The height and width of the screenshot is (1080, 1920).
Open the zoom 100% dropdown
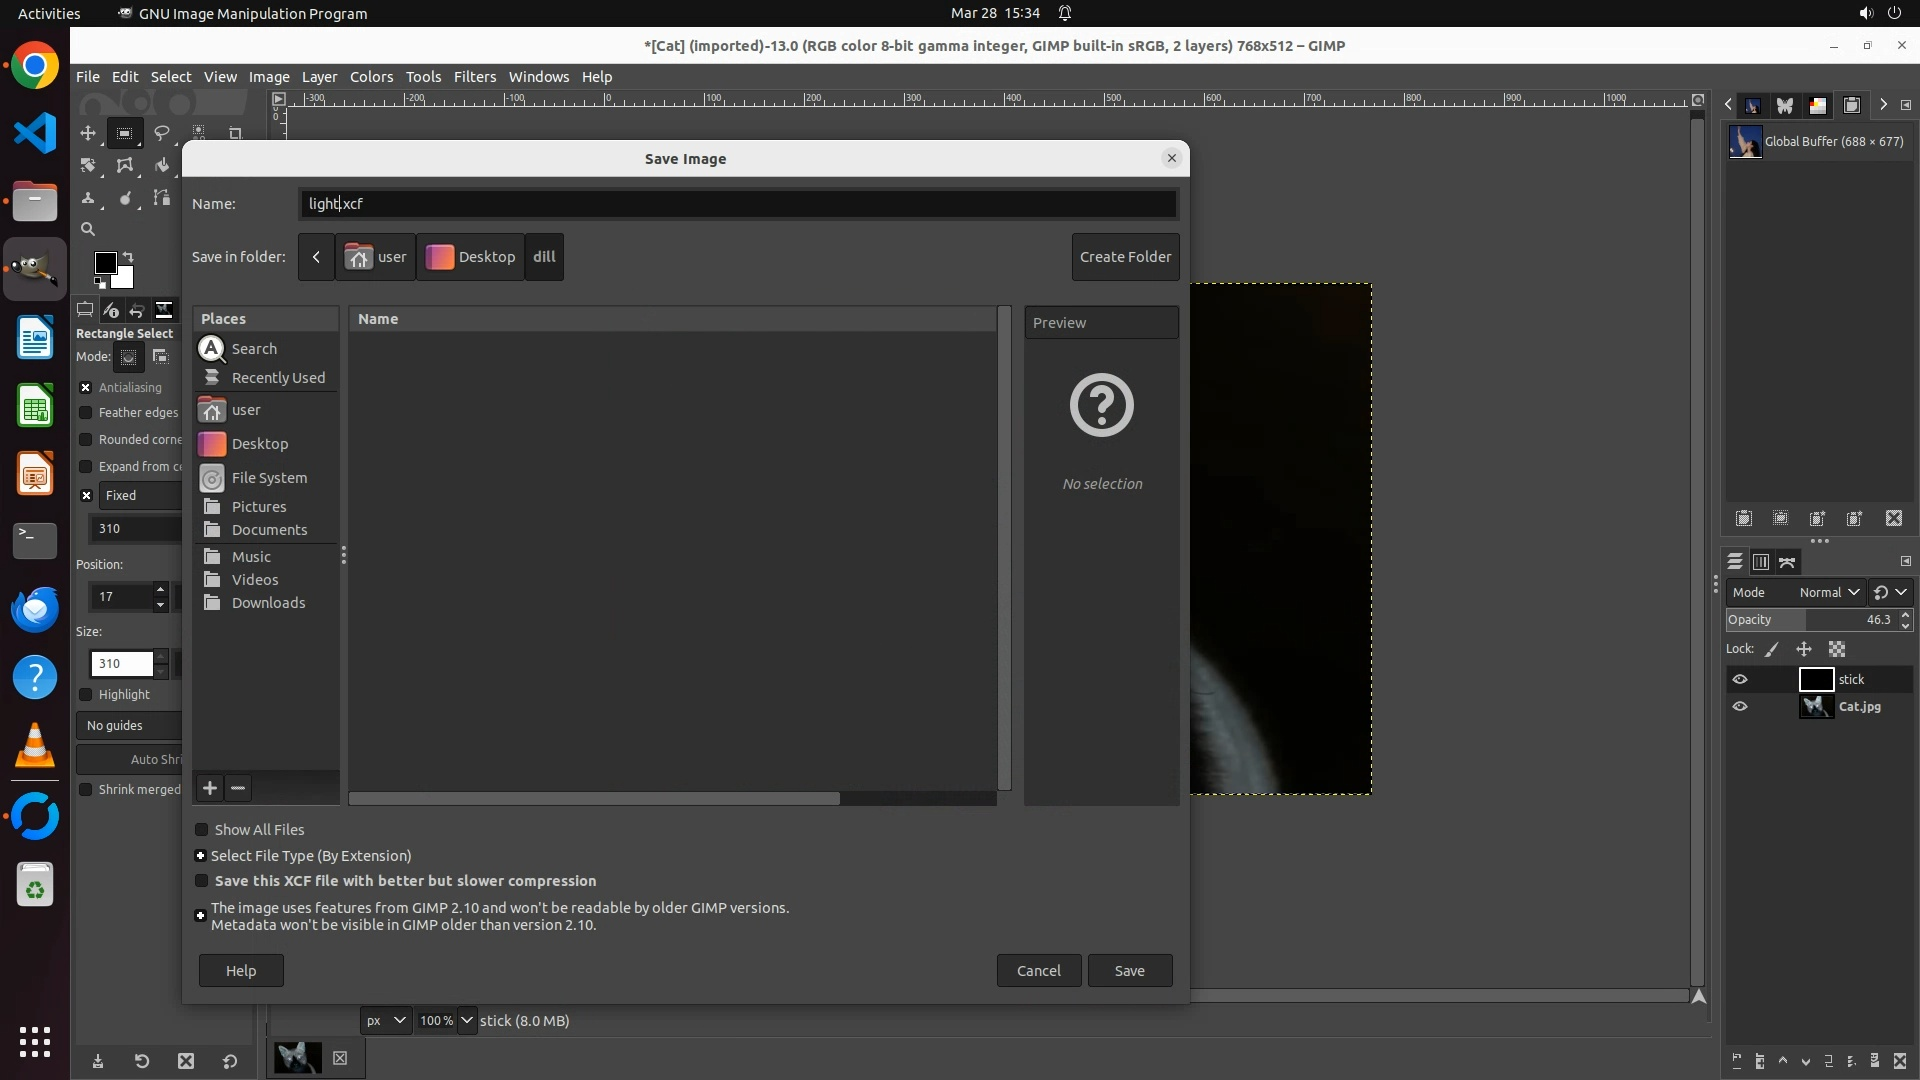tap(466, 1020)
